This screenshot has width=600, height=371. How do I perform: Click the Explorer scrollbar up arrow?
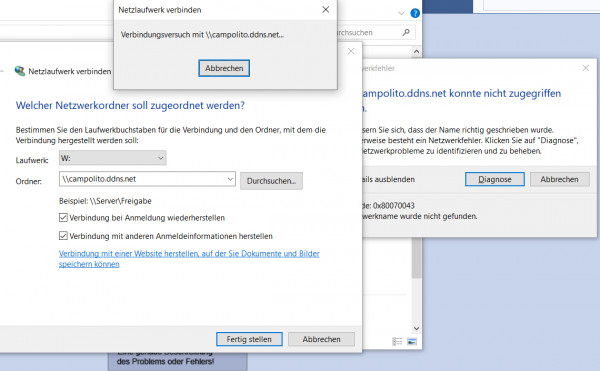(x=416, y=51)
